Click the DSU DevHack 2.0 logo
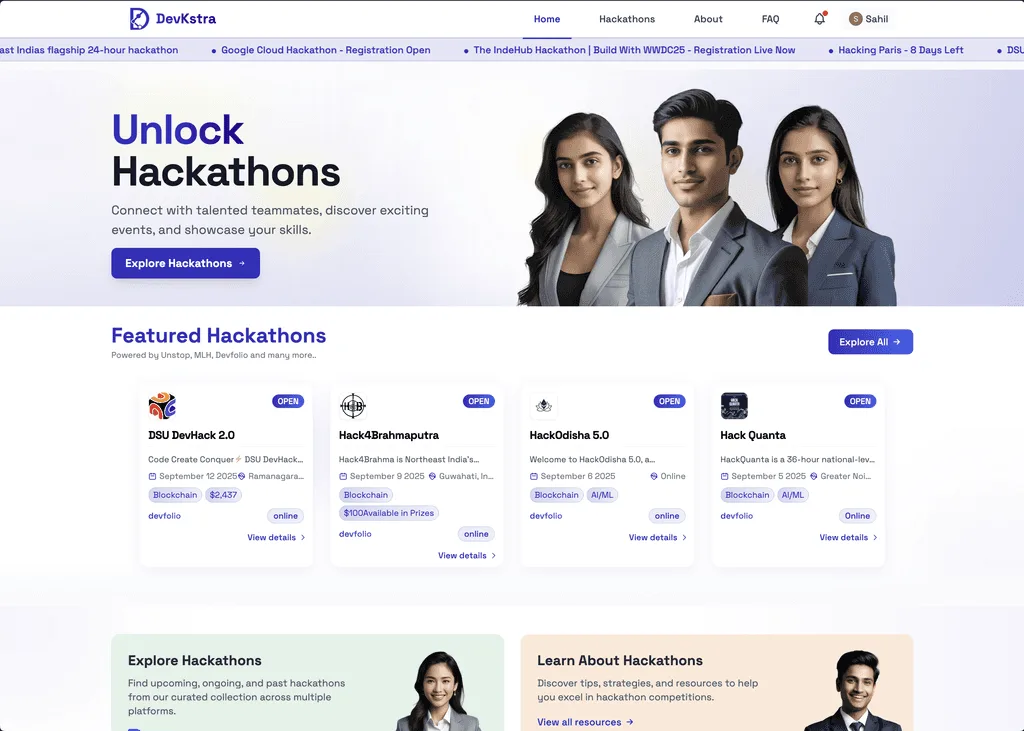This screenshot has height=731, width=1024. [x=162, y=406]
